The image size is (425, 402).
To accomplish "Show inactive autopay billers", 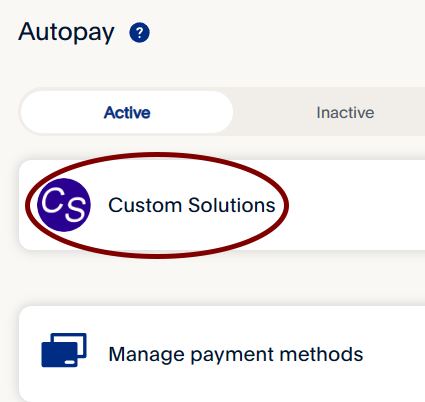I will (345, 112).
